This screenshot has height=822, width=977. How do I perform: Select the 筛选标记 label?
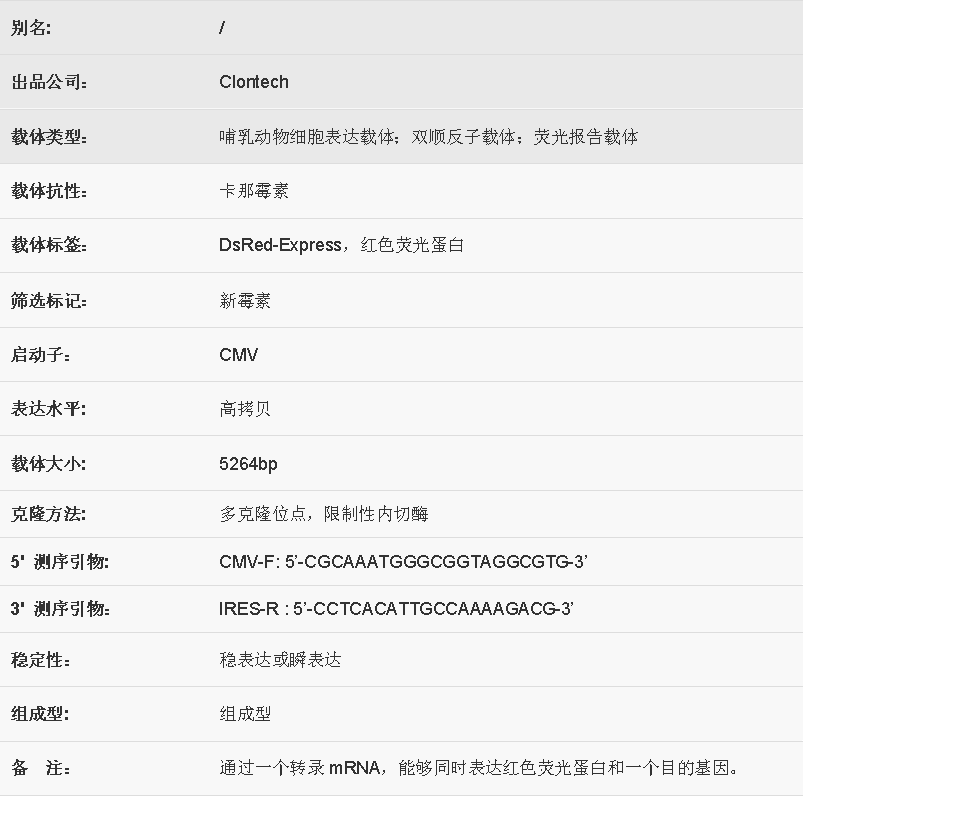click(49, 301)
